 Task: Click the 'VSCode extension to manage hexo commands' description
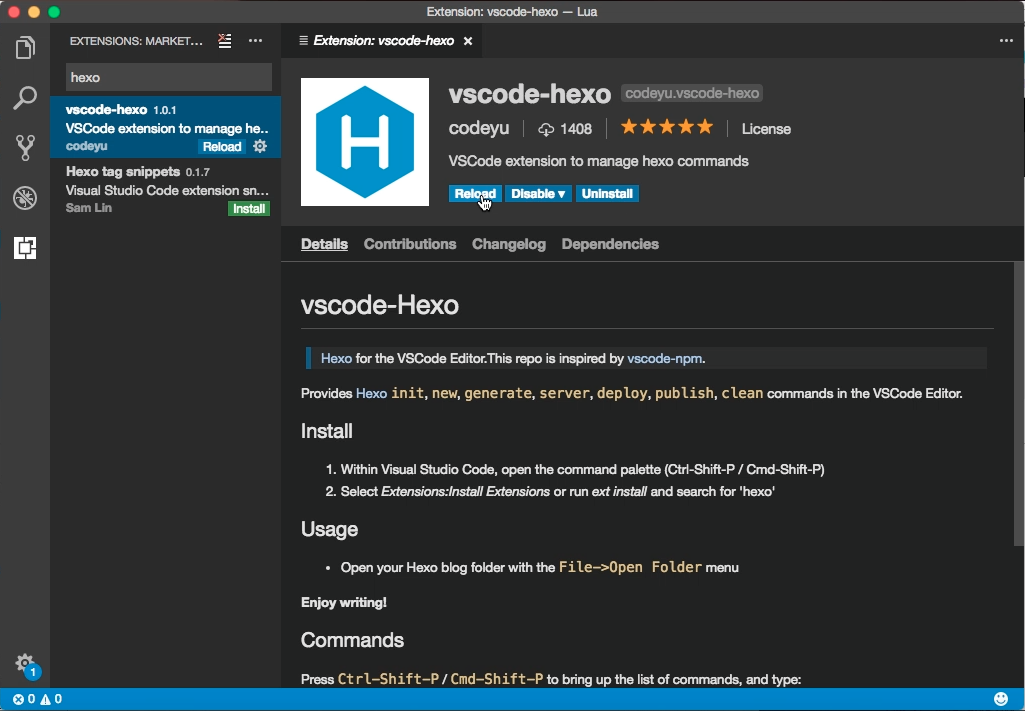(599, 161)
